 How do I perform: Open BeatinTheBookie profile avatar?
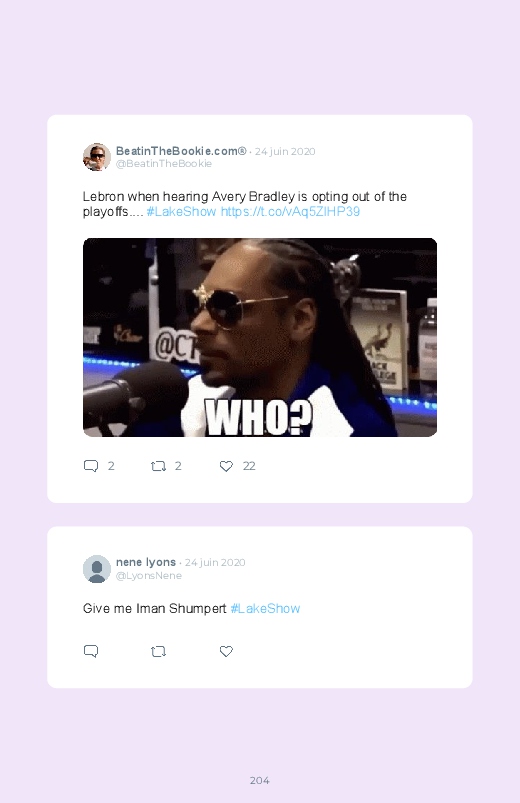[97, 157]
